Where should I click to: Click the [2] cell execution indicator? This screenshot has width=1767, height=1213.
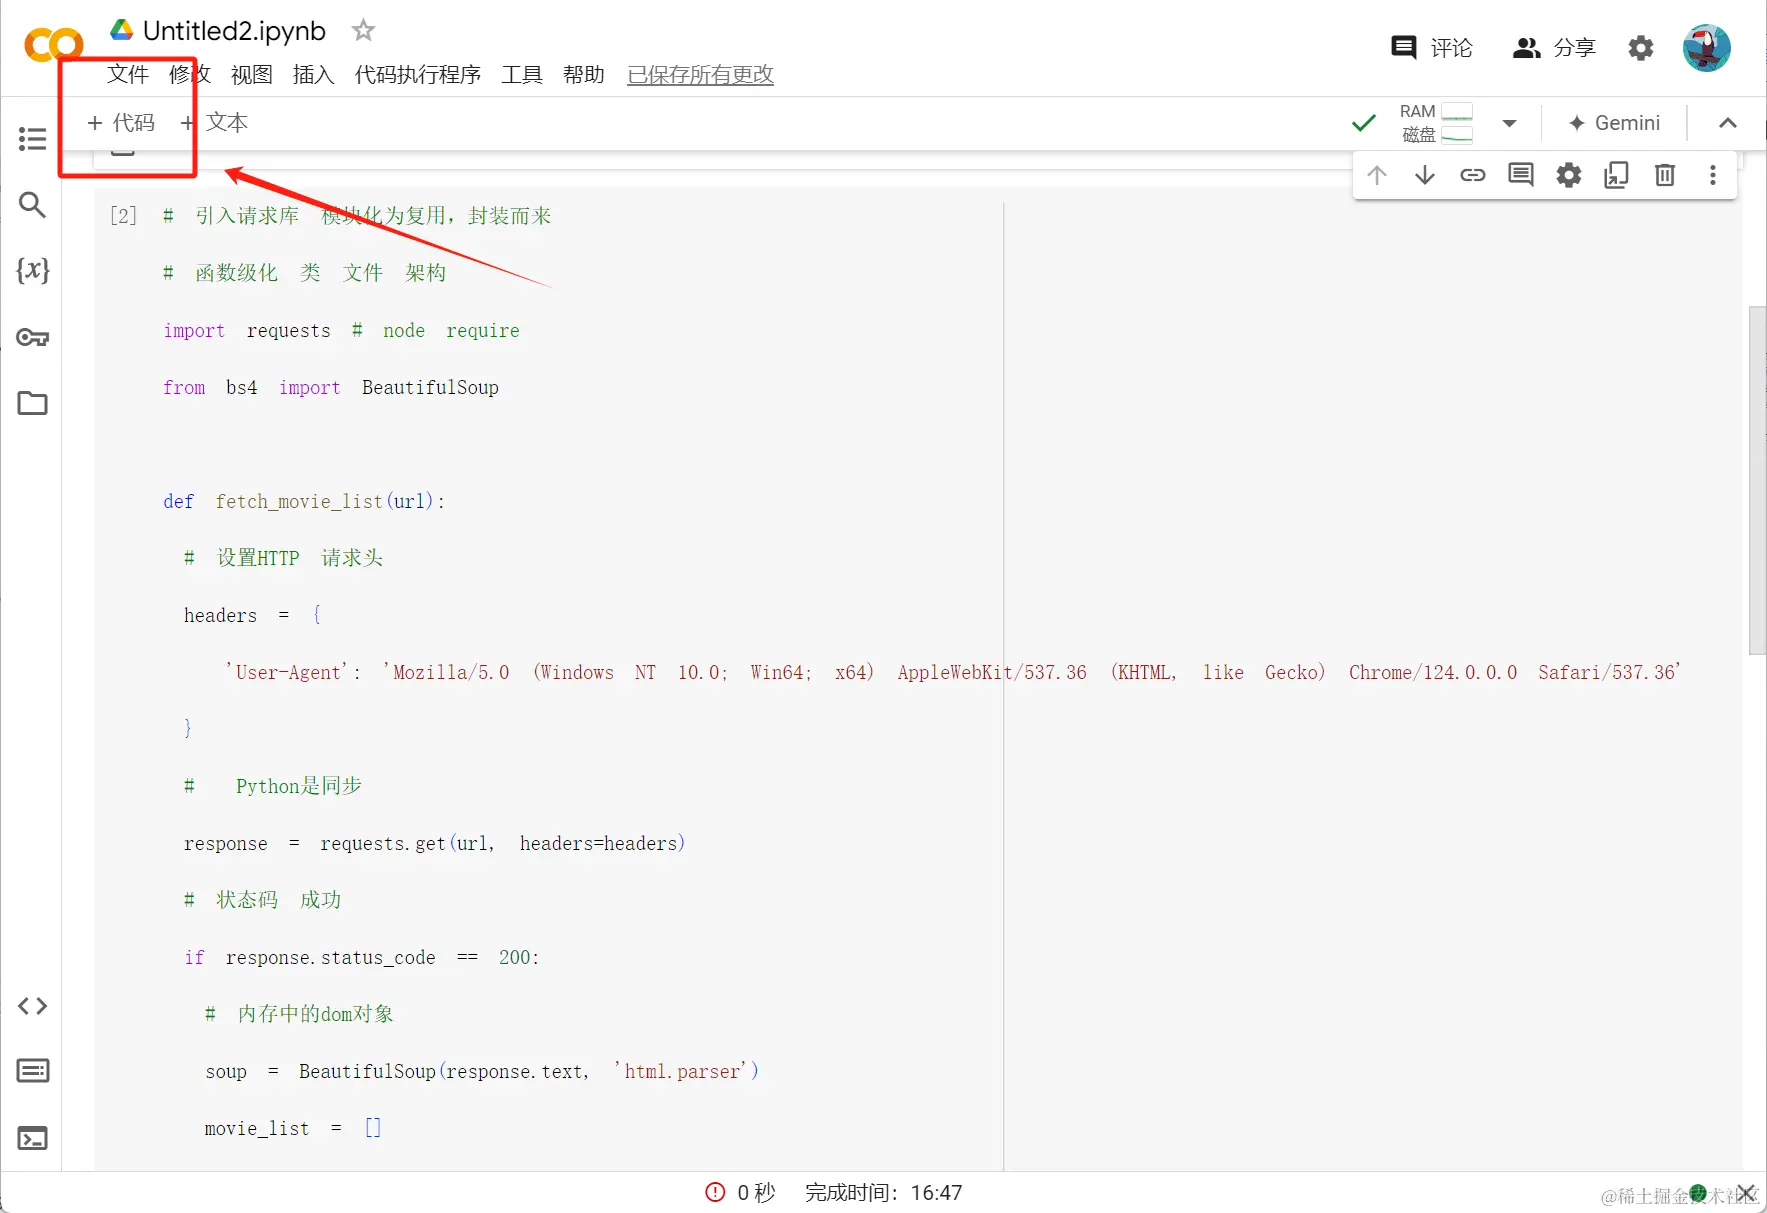coord(124,216)
